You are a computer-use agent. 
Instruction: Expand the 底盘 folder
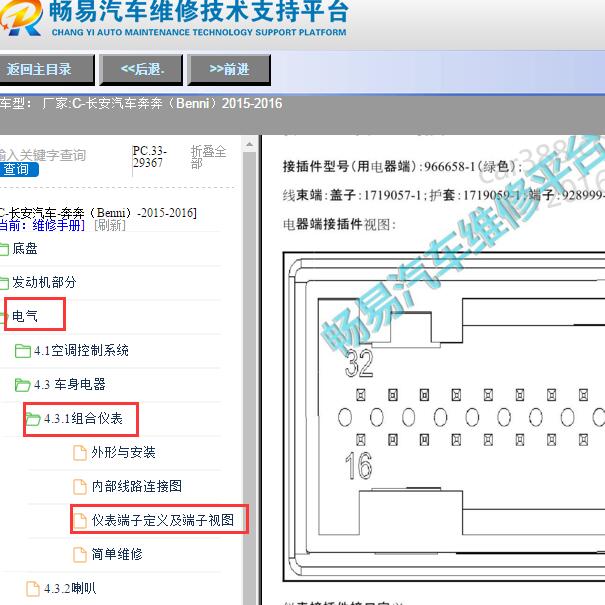25,248
